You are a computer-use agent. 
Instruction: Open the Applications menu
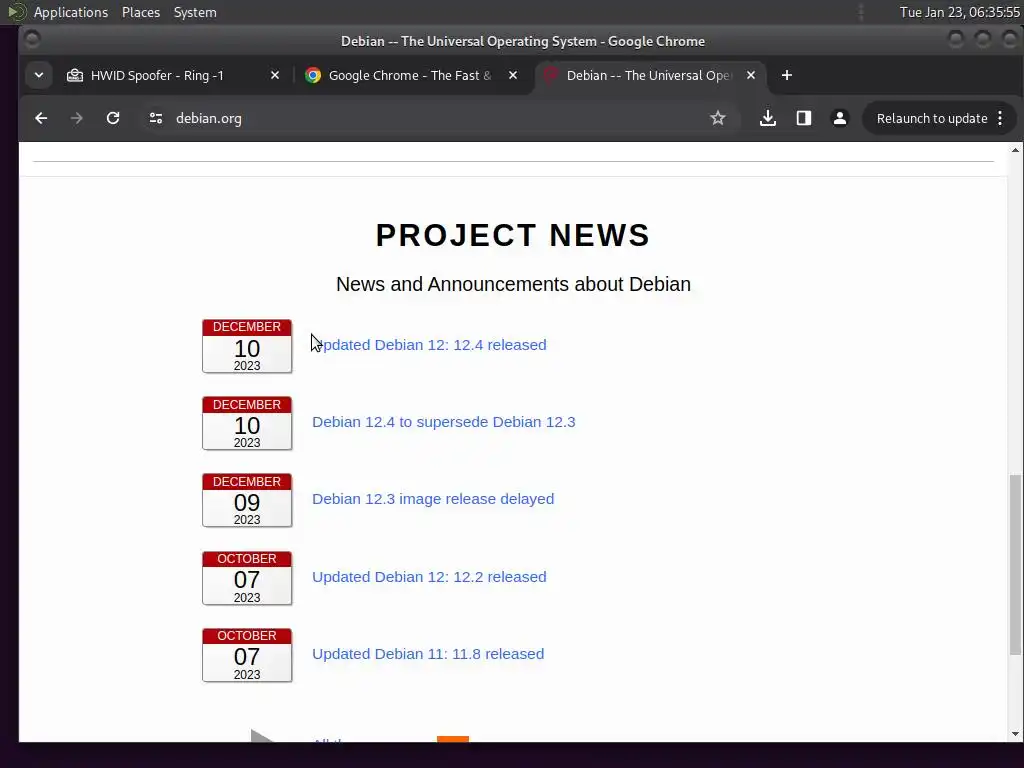[x=71, y=12]
